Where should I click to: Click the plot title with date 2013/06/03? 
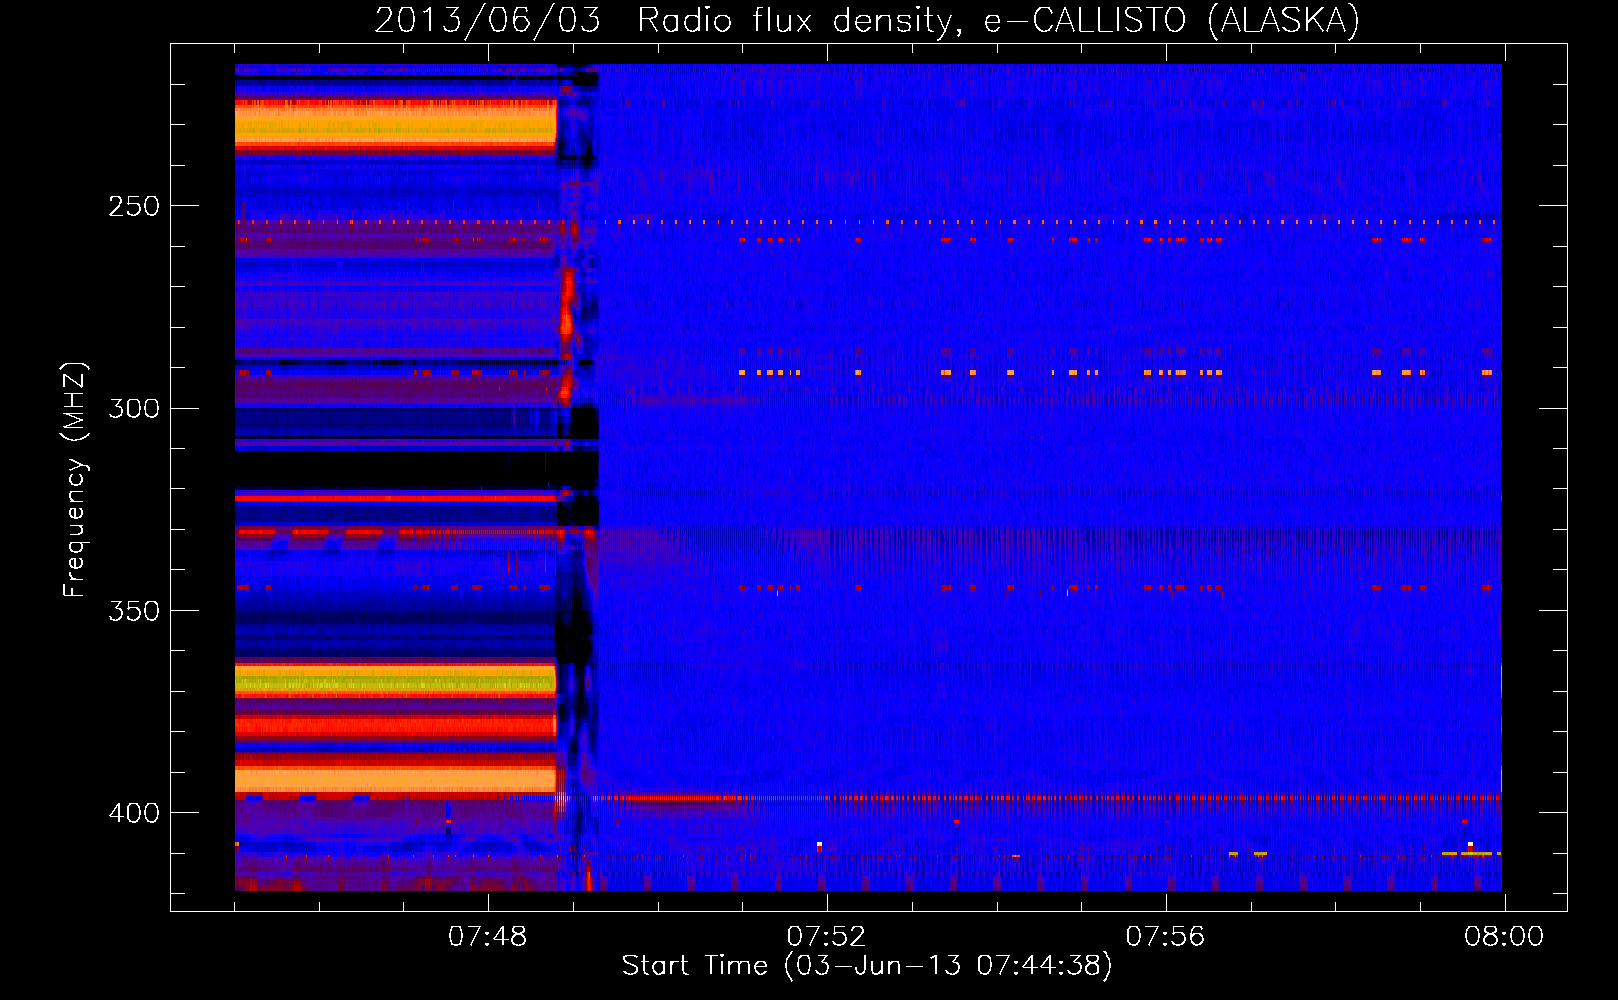(867, 21)
